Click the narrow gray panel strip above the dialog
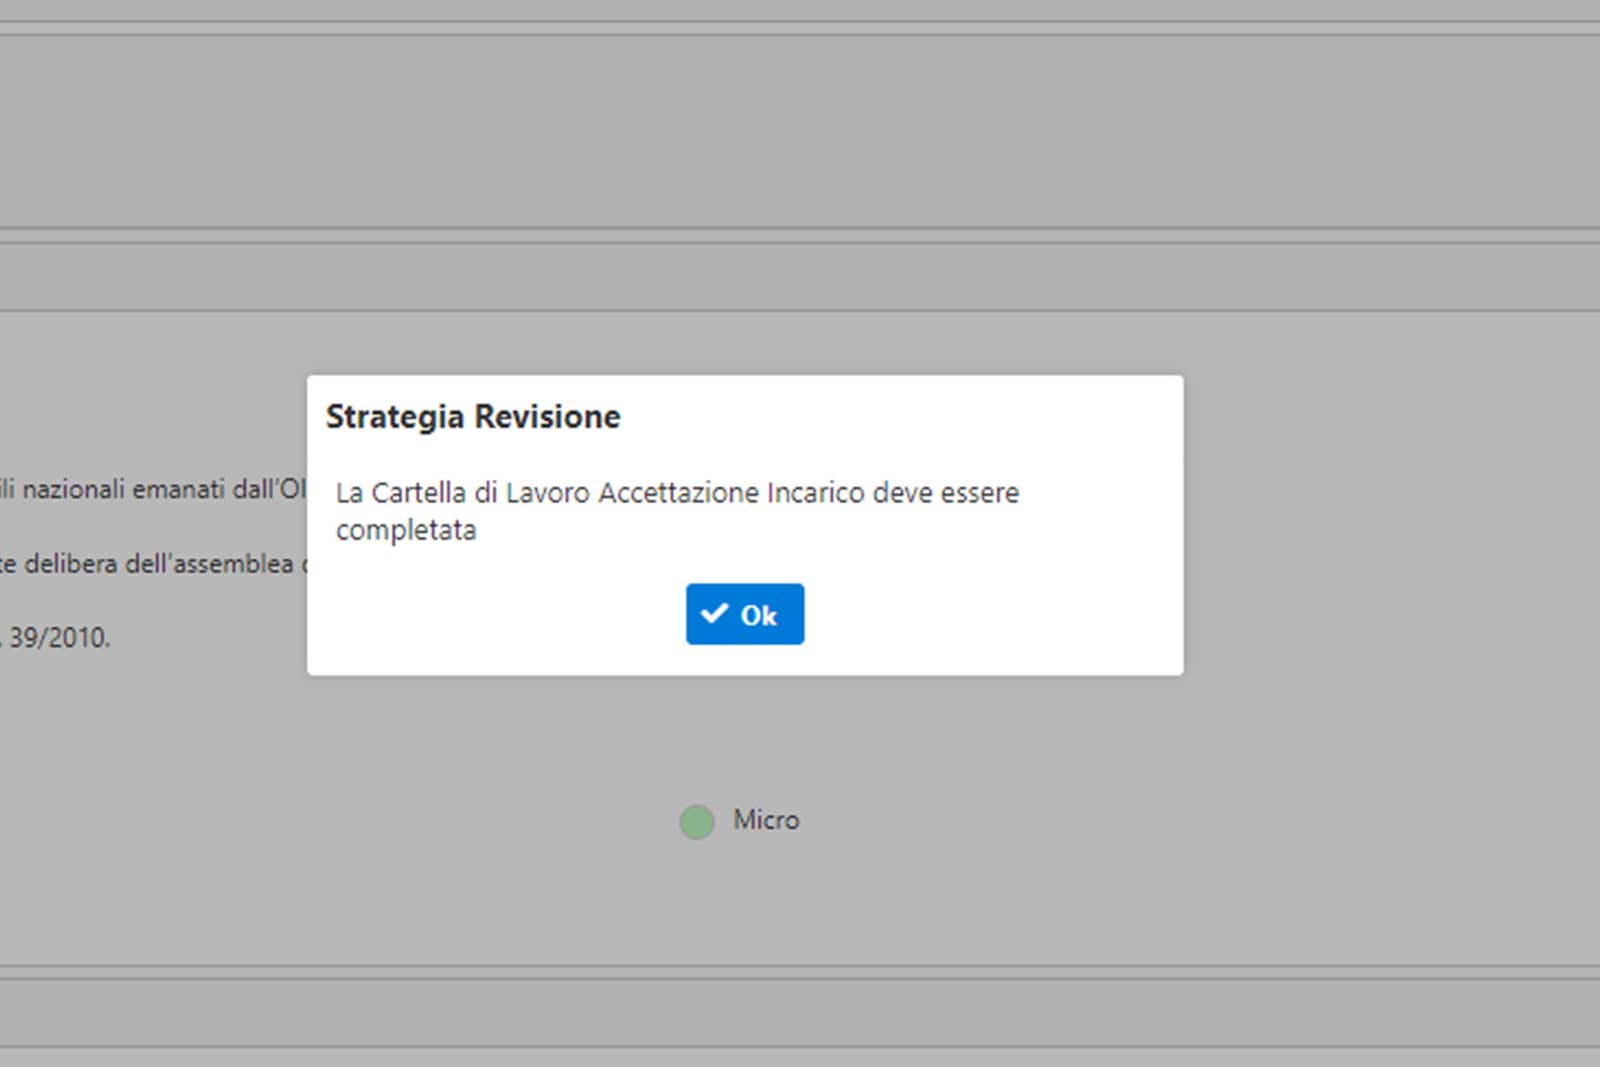The image size is (1600, 1067). (x=800, y=276)
